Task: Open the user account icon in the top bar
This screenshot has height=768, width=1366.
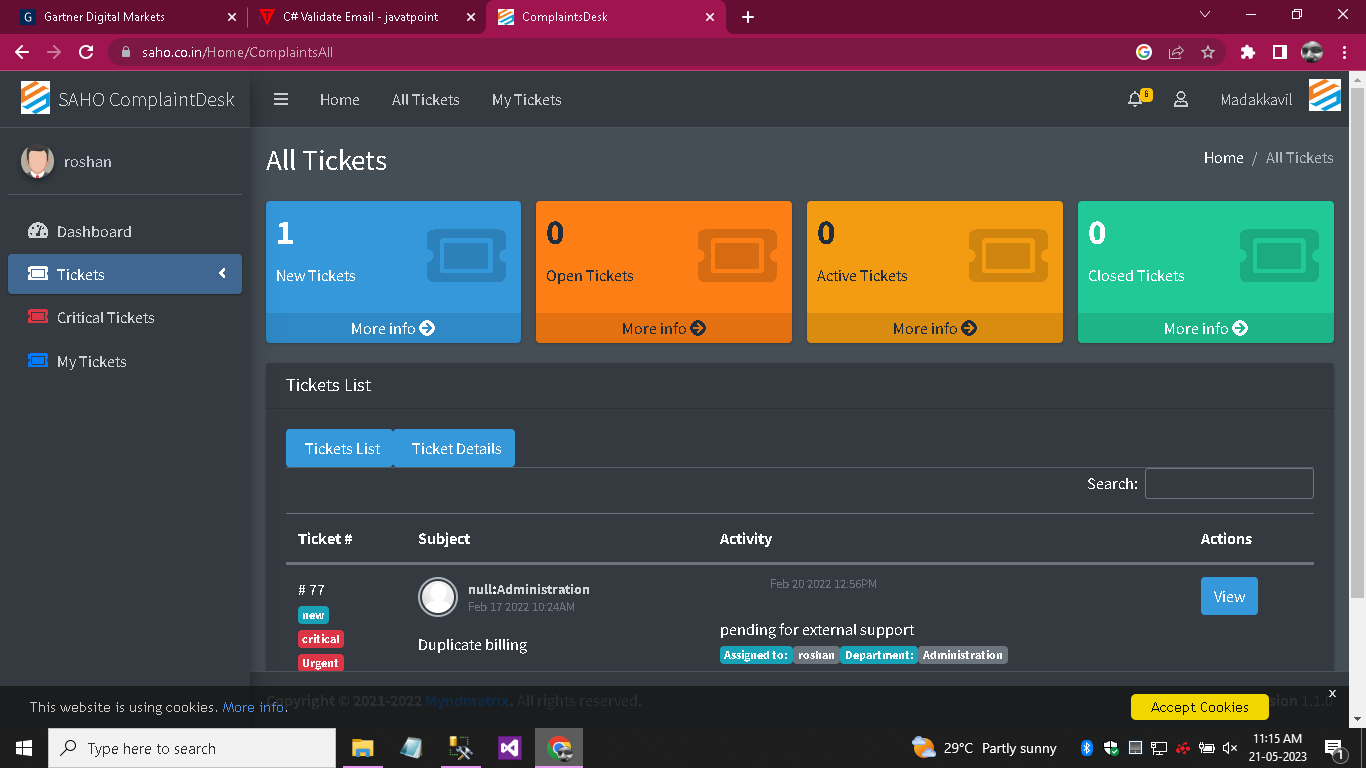Action: pos(1181,99)
